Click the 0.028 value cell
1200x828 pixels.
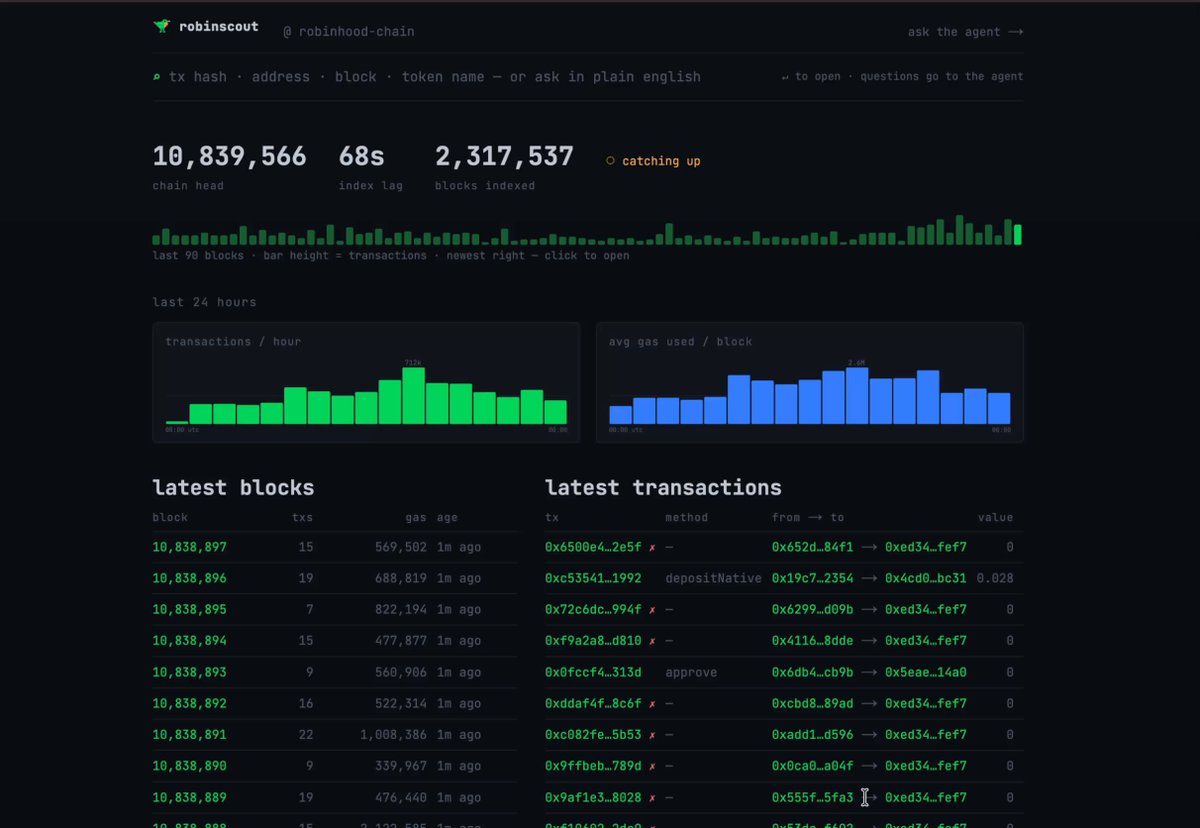[995, 578]
